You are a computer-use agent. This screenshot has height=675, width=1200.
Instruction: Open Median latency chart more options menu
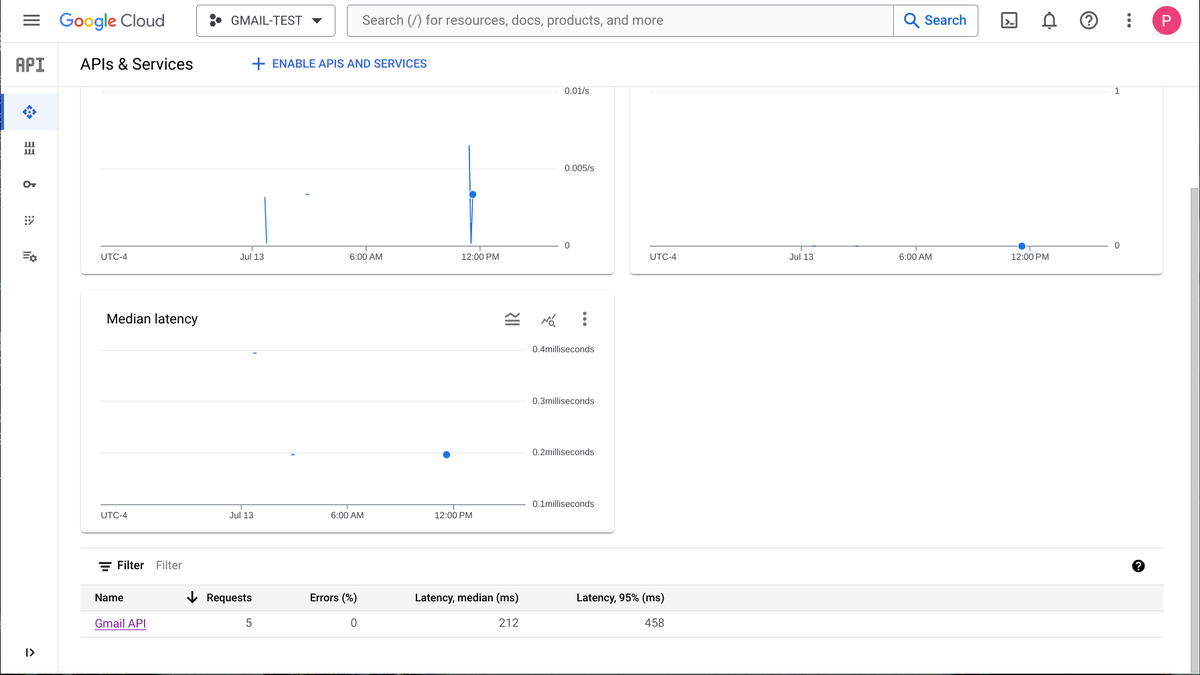point(584,319)
